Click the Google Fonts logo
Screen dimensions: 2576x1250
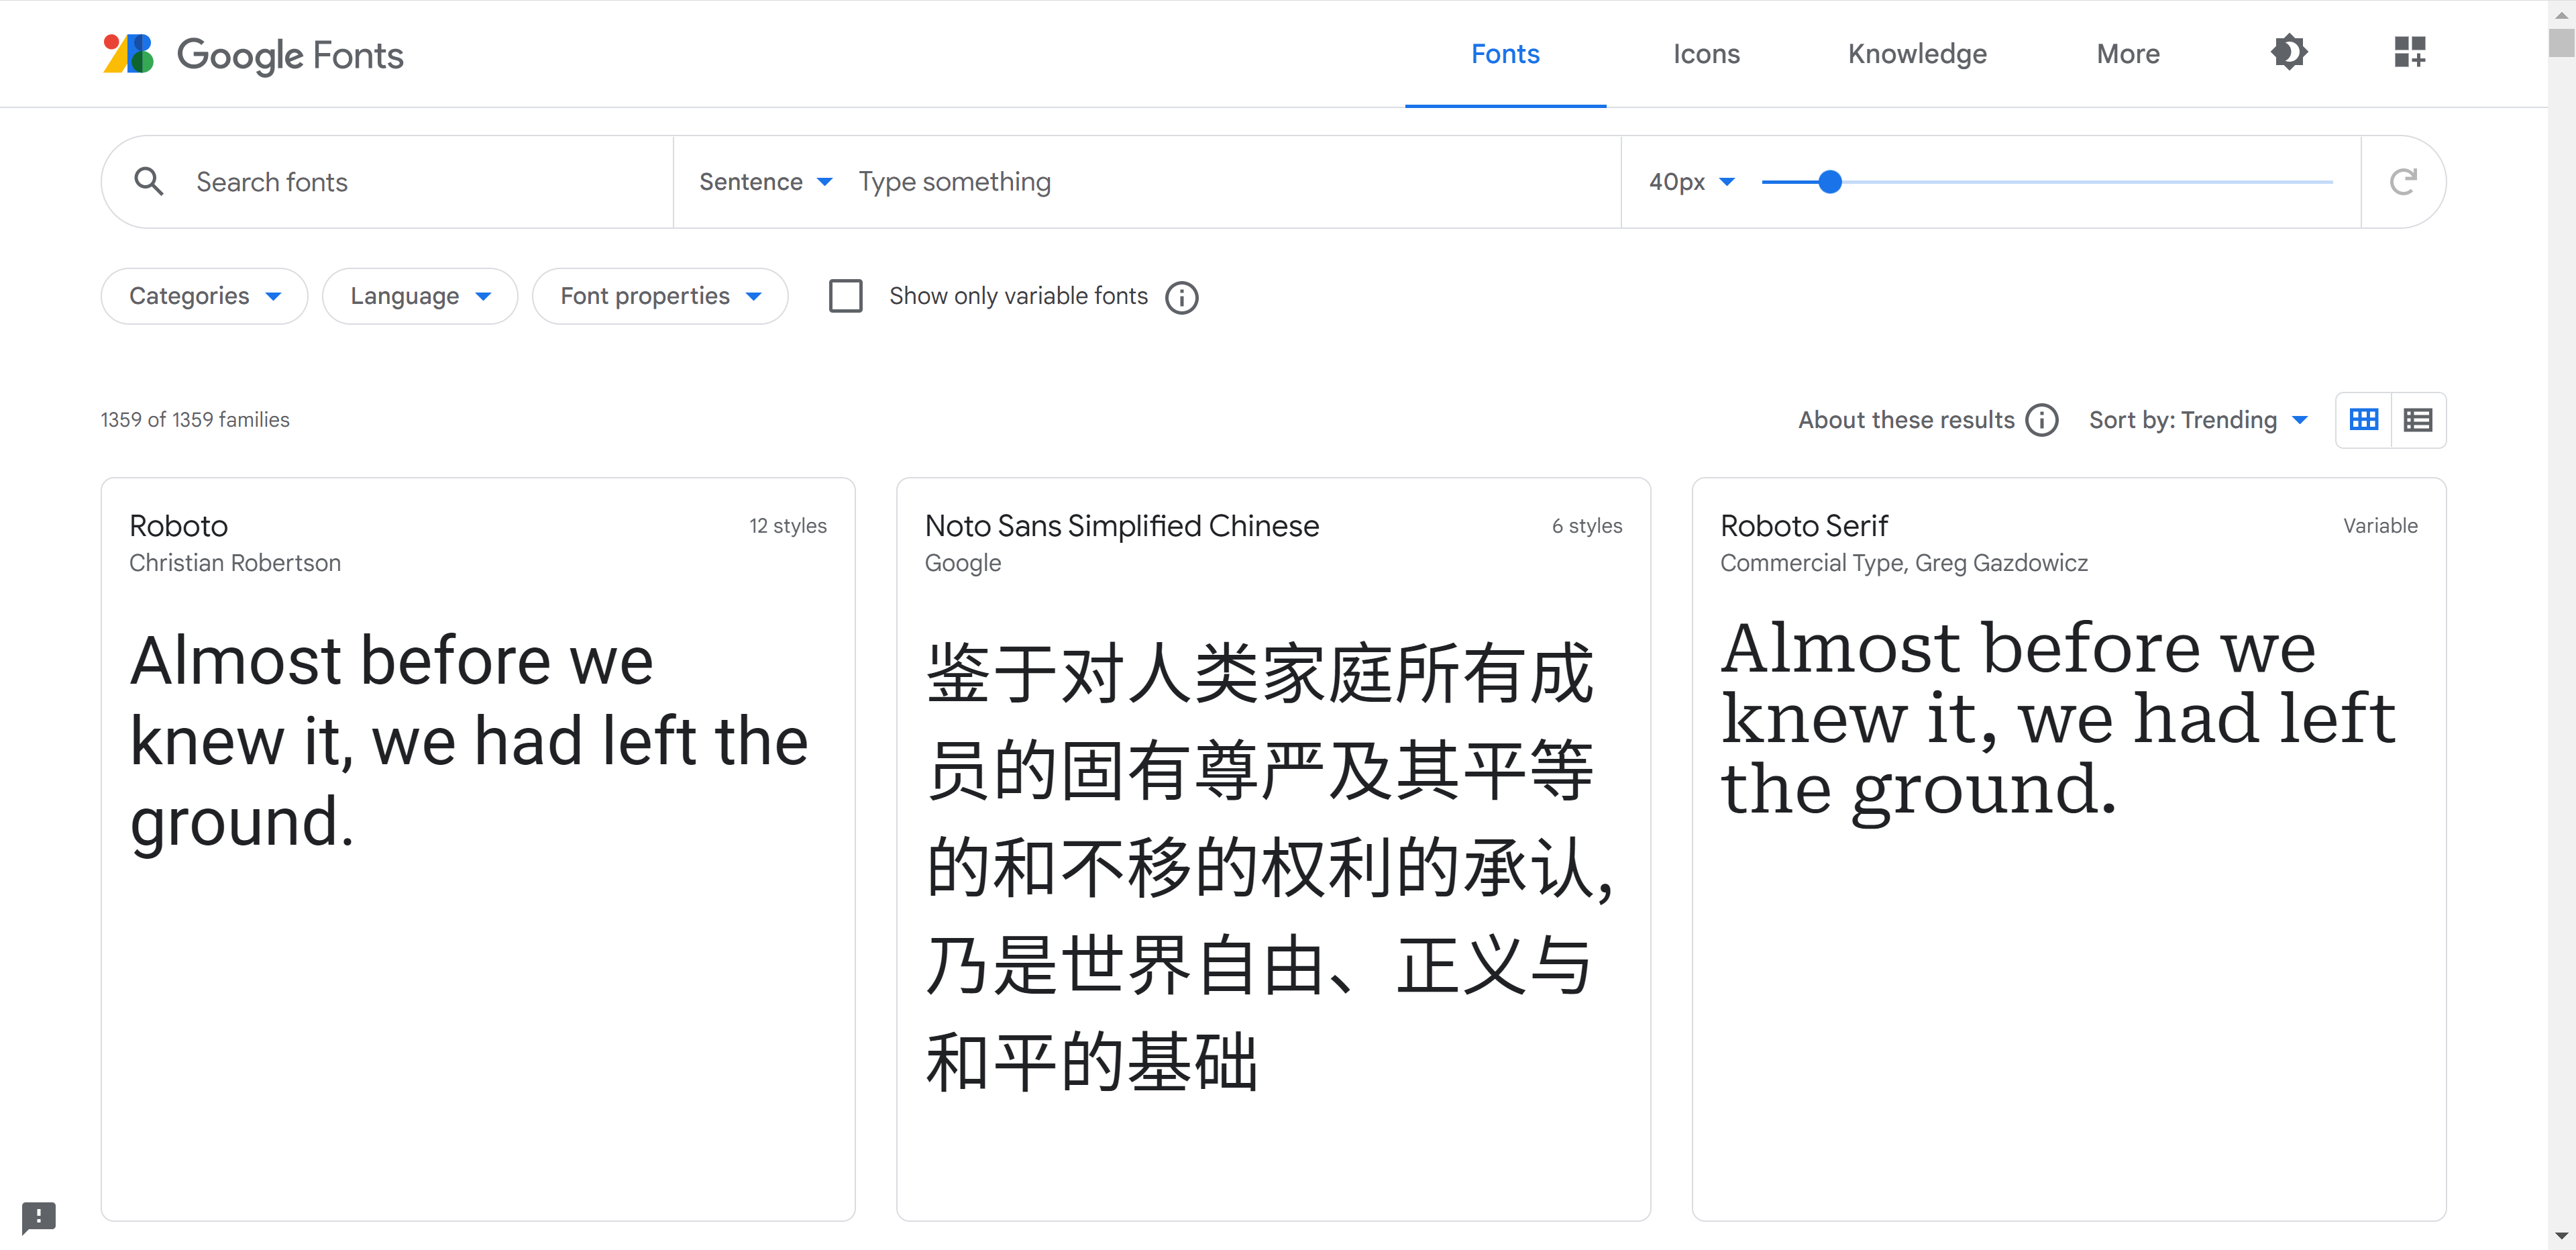[x=253, y=54]
